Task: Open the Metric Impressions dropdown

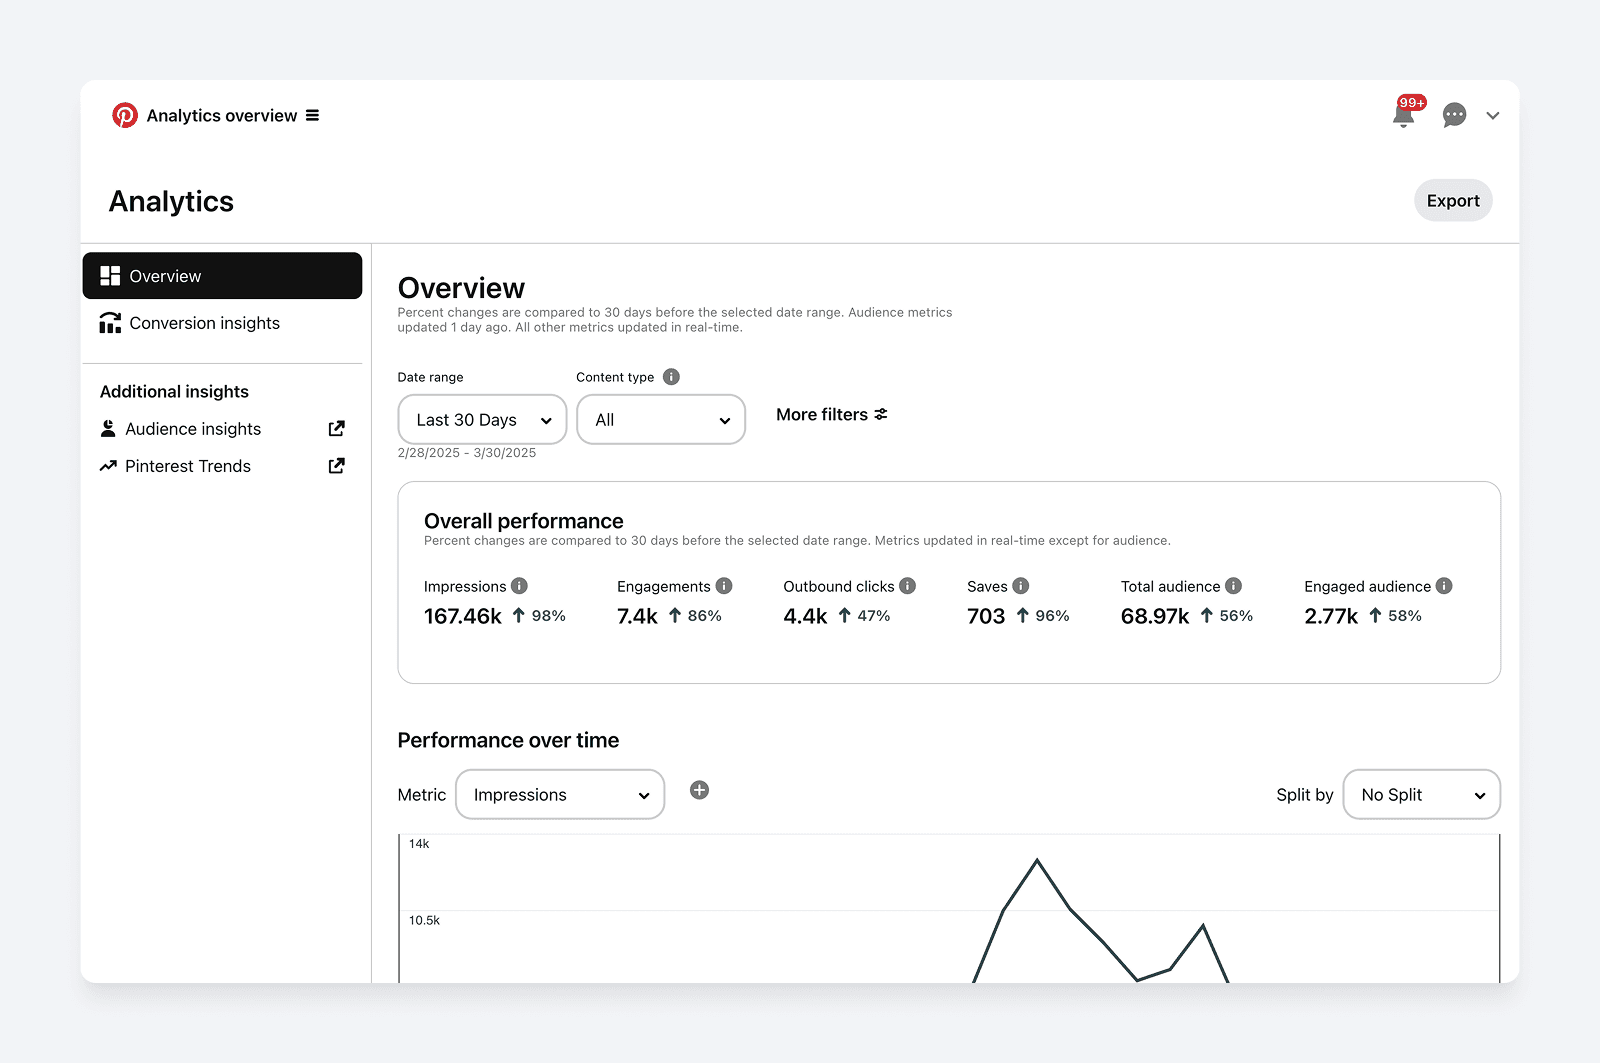Action: click(560, 795)
